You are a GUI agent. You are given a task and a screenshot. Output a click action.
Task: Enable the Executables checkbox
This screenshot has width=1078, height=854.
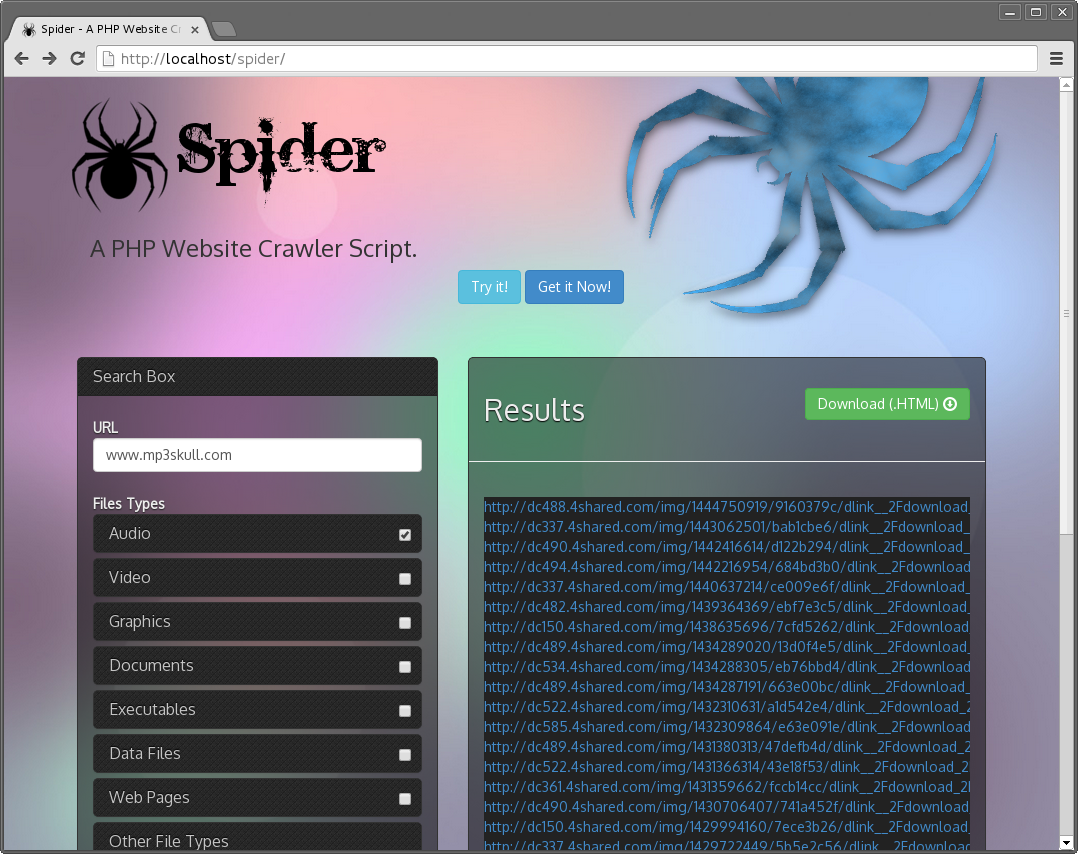(405, 710)
